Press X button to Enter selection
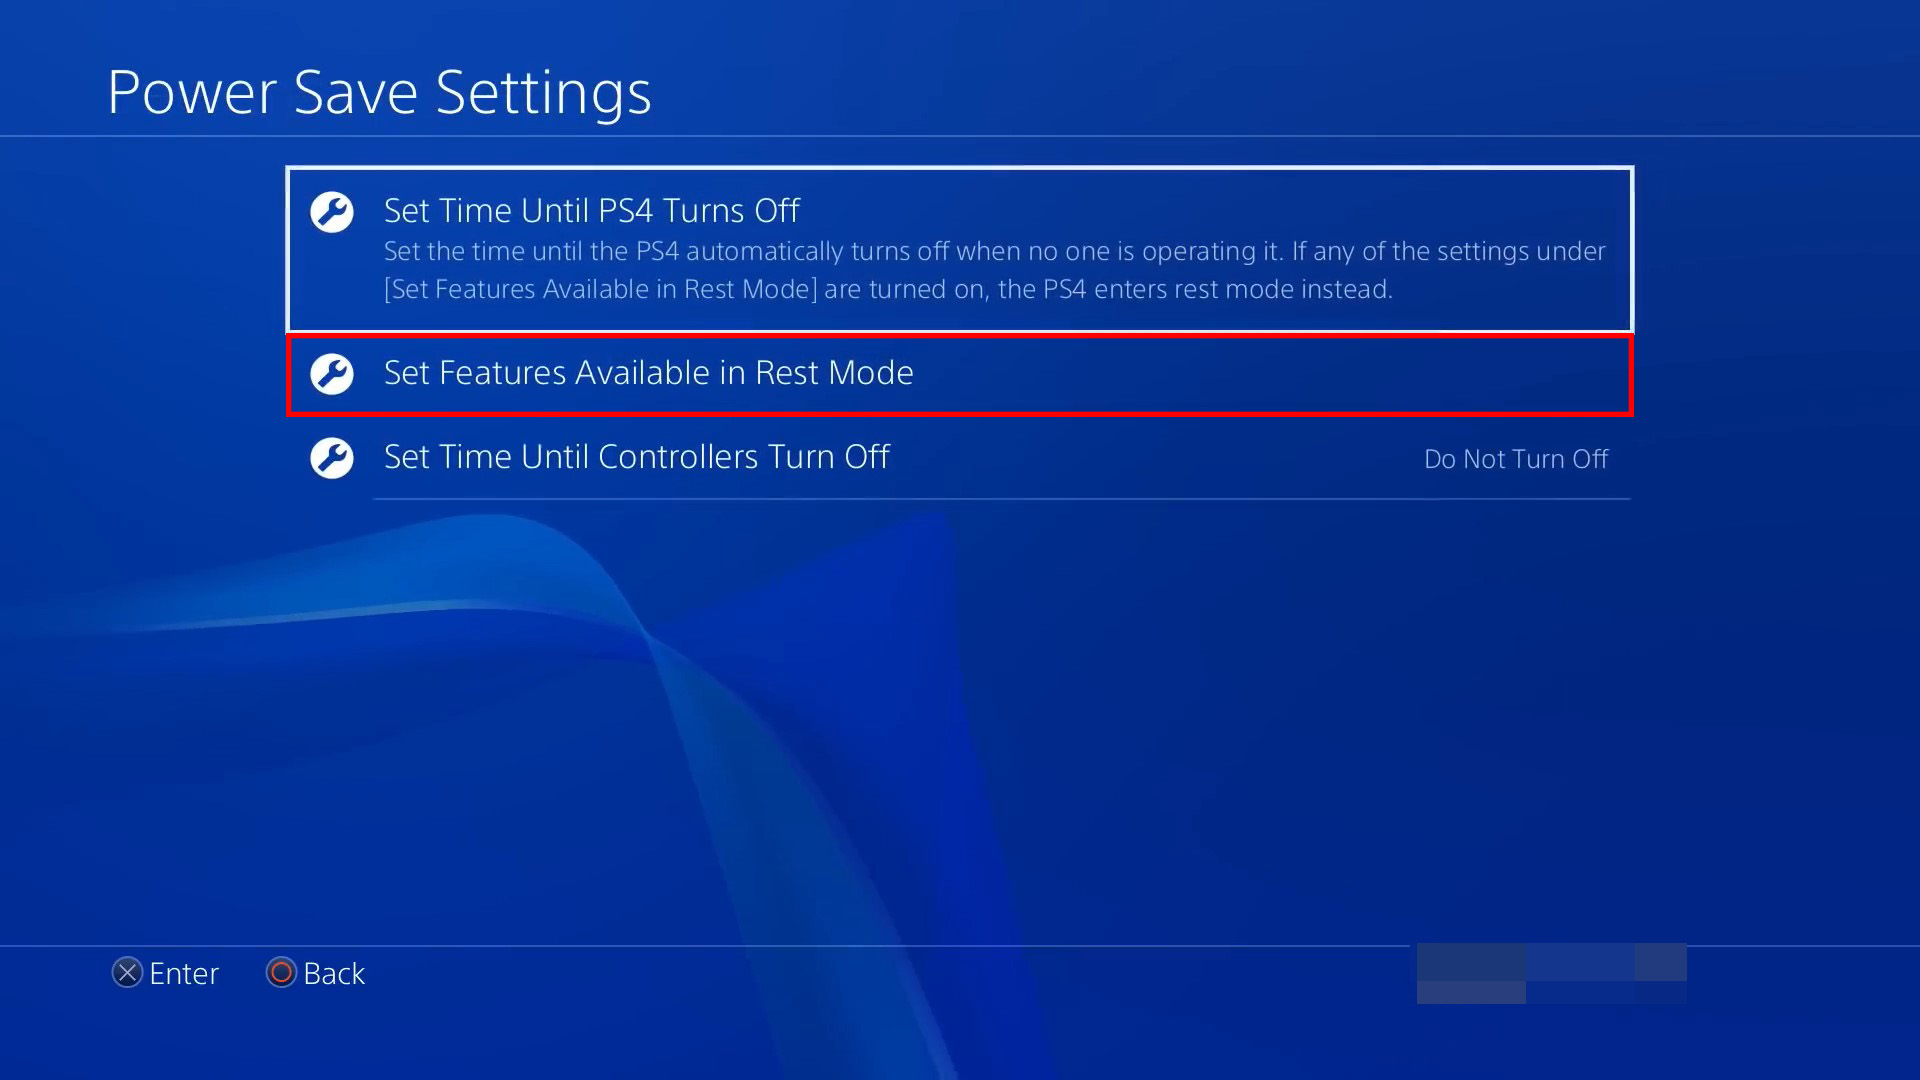The width and height of the screenshot is (1920, 1080). pos(127,973)
